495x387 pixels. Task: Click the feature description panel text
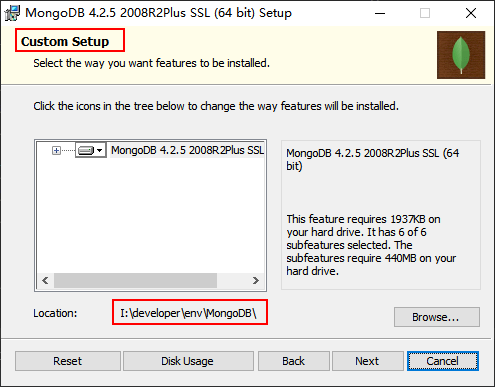tap(373, 245)
